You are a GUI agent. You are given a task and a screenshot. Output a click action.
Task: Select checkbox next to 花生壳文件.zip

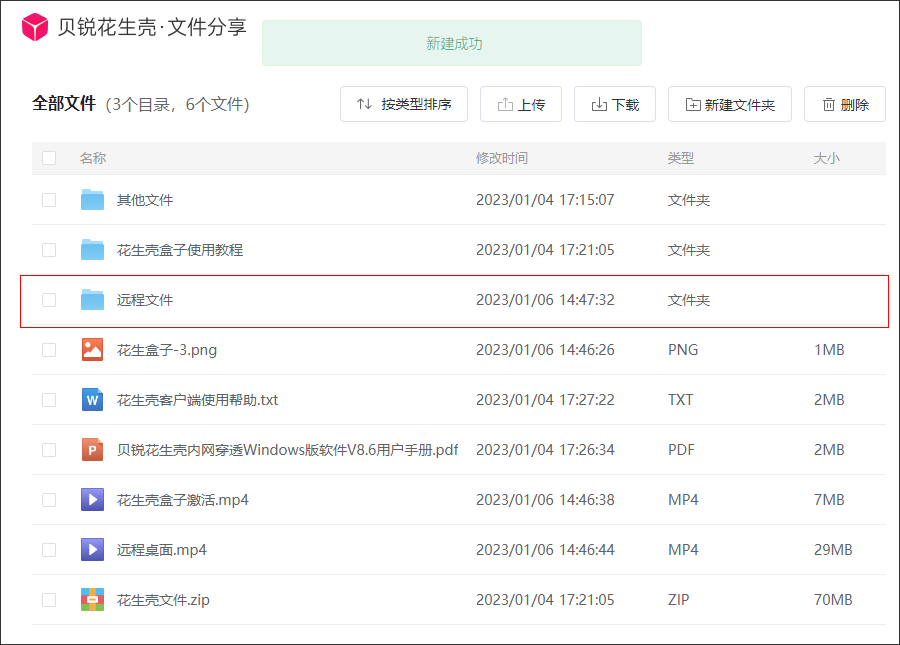(49, 600)
